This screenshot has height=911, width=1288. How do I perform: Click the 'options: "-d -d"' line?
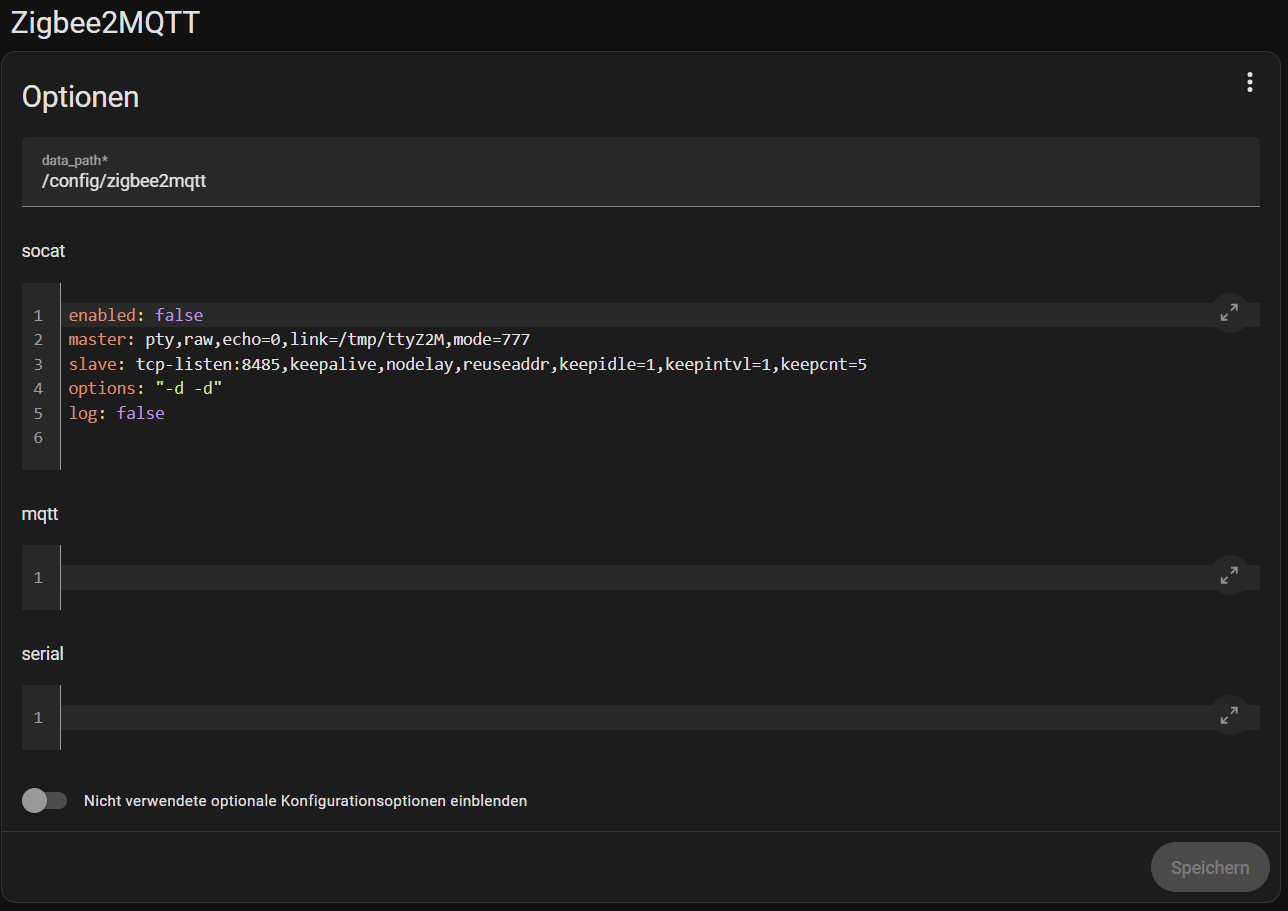pyautogui.click(x=145, y=388)
